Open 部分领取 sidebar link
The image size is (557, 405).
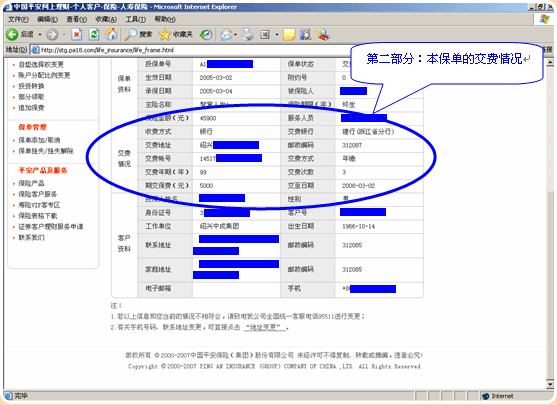tap(31, 97)
